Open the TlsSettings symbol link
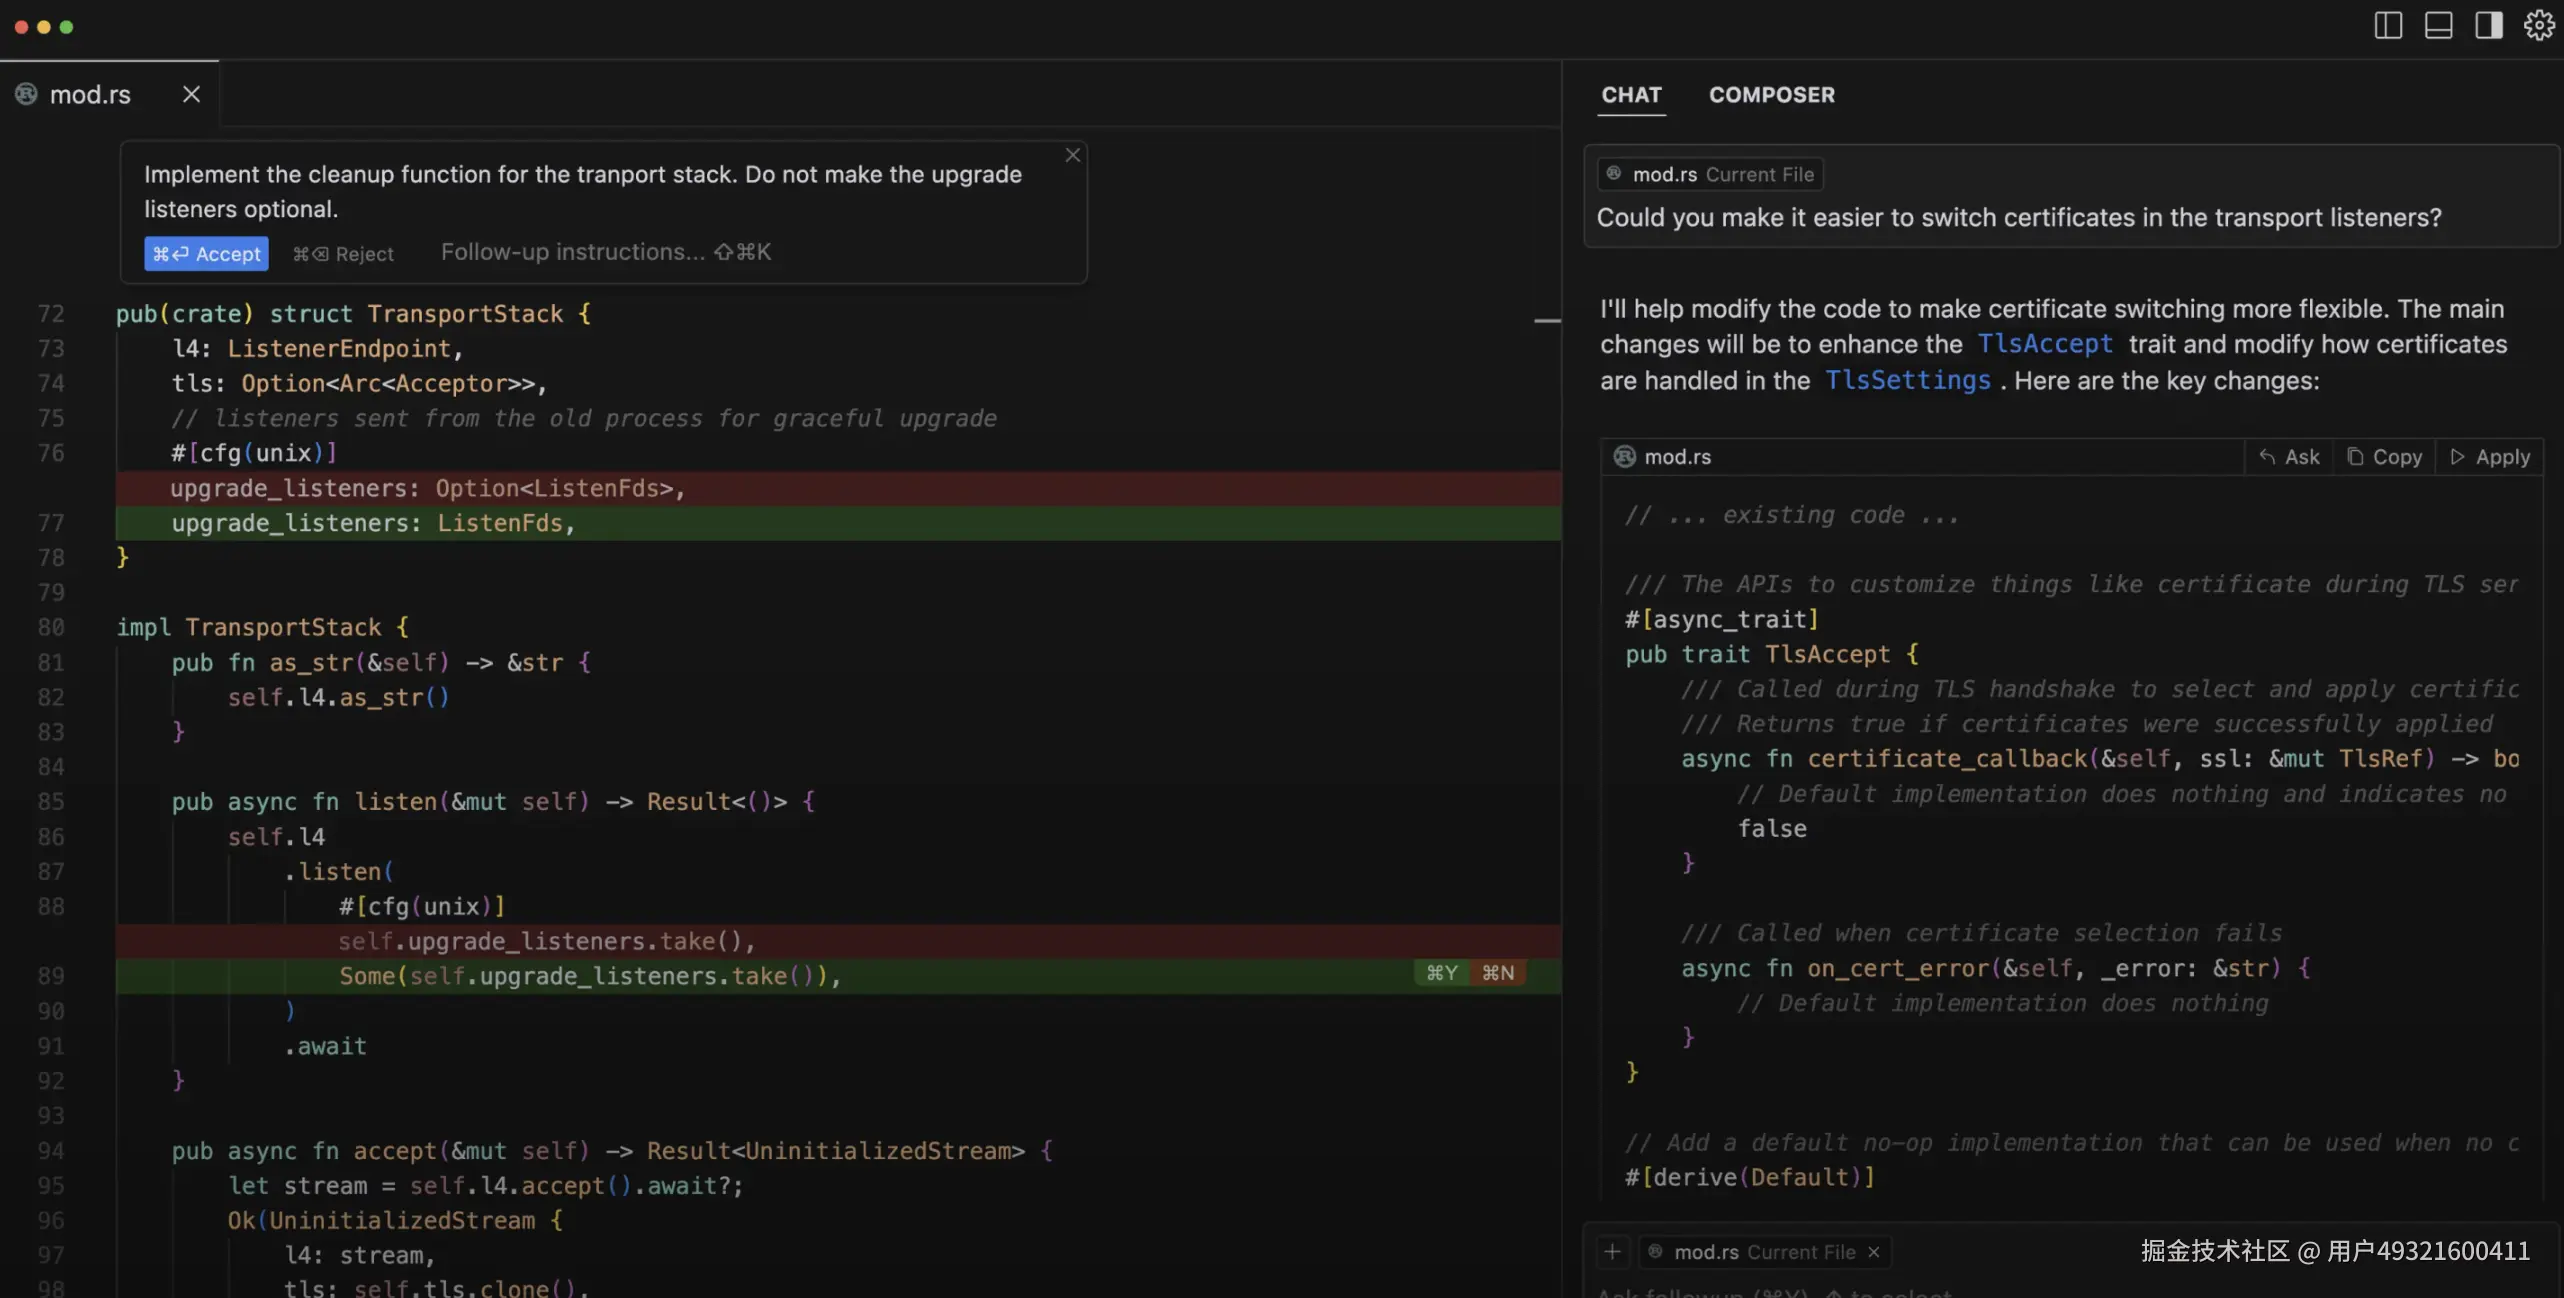The height and width of the screenshot is (1298, 2564). (1907, 381)
